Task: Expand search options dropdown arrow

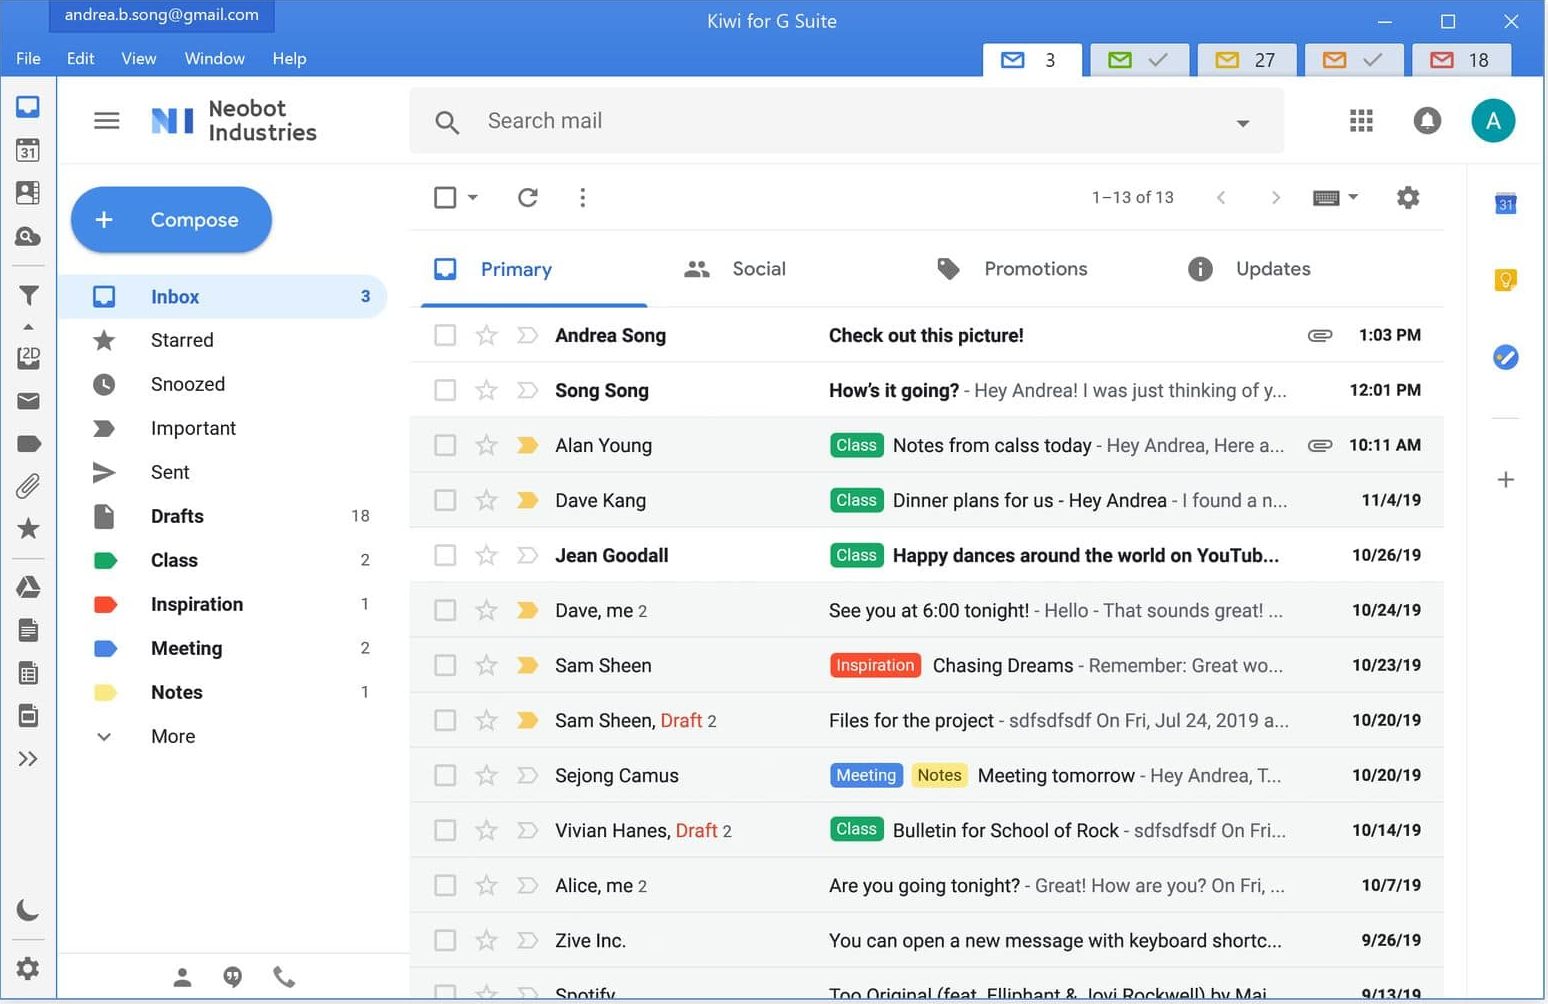Action: (1243, 123)
